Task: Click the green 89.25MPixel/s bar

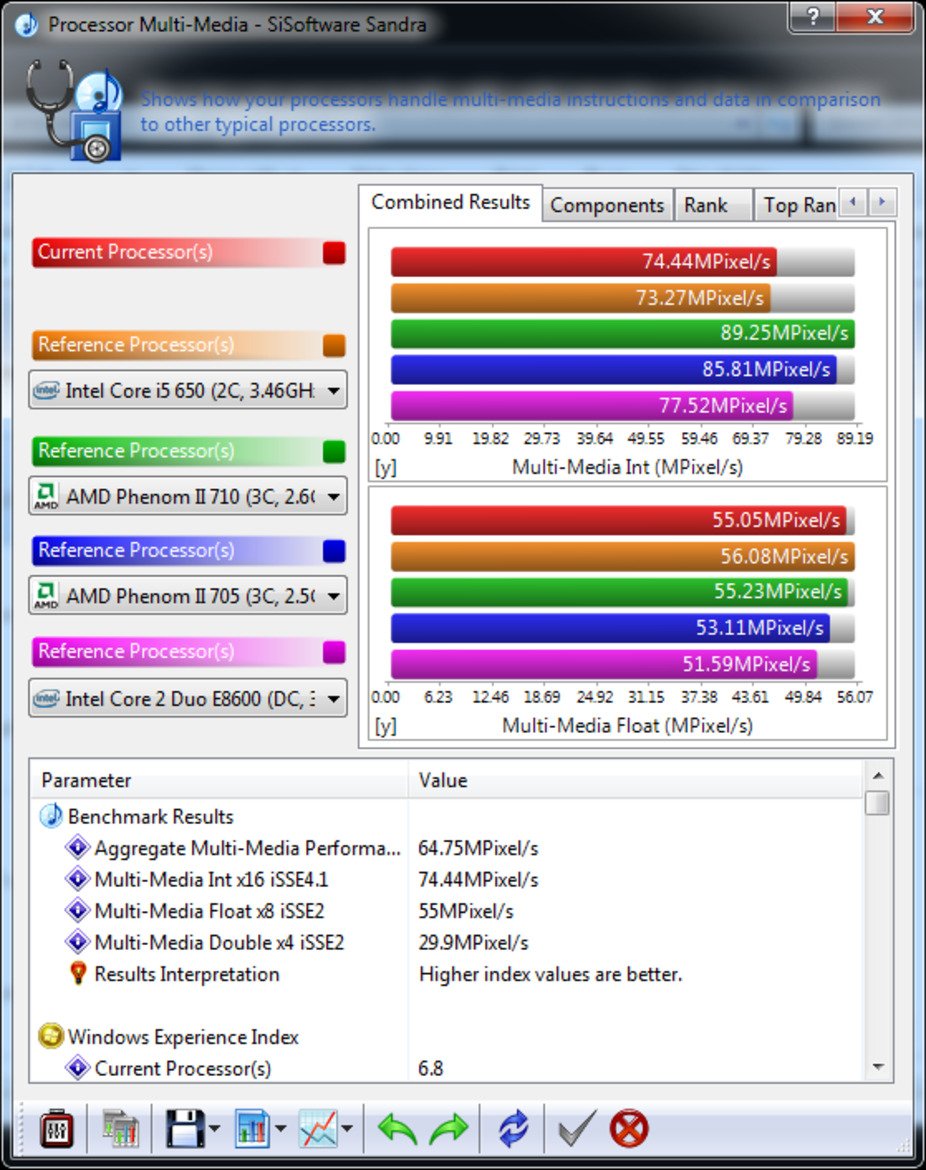Action: (622, 333)
